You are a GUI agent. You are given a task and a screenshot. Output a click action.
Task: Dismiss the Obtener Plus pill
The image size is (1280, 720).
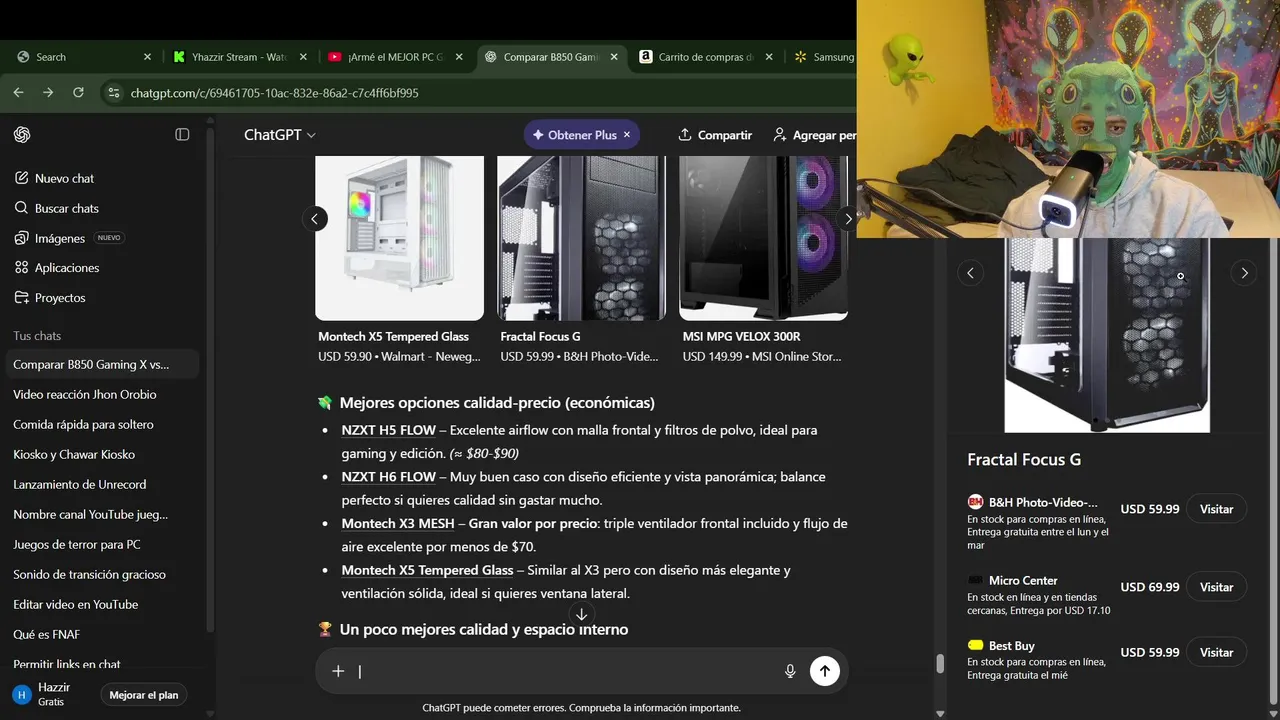tap(627, 135)
